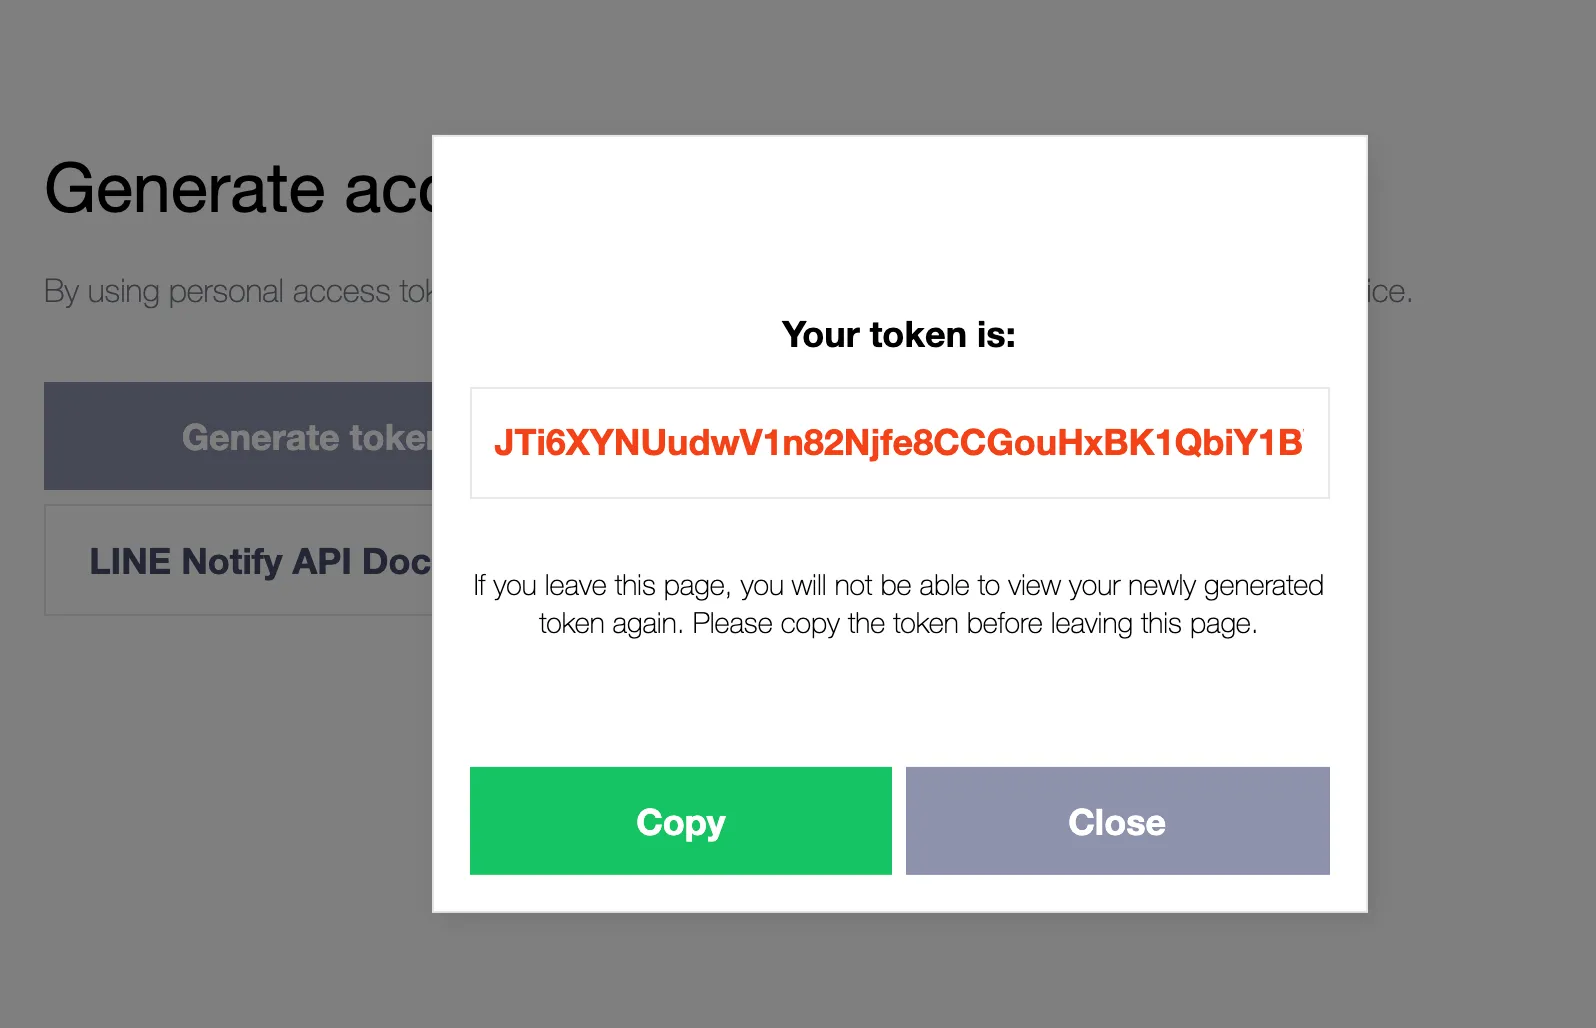Click the 'Your token is:' heading
The width and height of the screenshot is (1596, 1028).
coord(898,334)
